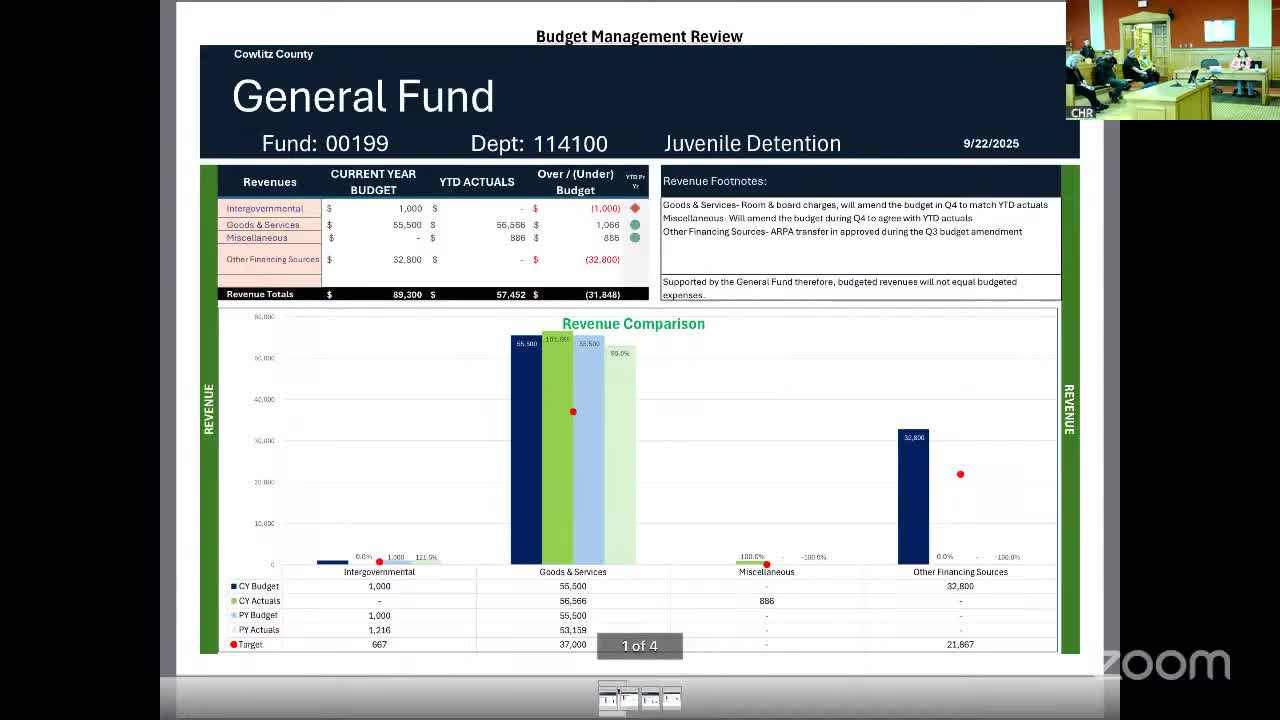Image resolution: width=1280 pixels, height=720 pixels.
Task: Click the red Target legend dot
Action: (x=234, y=645)
